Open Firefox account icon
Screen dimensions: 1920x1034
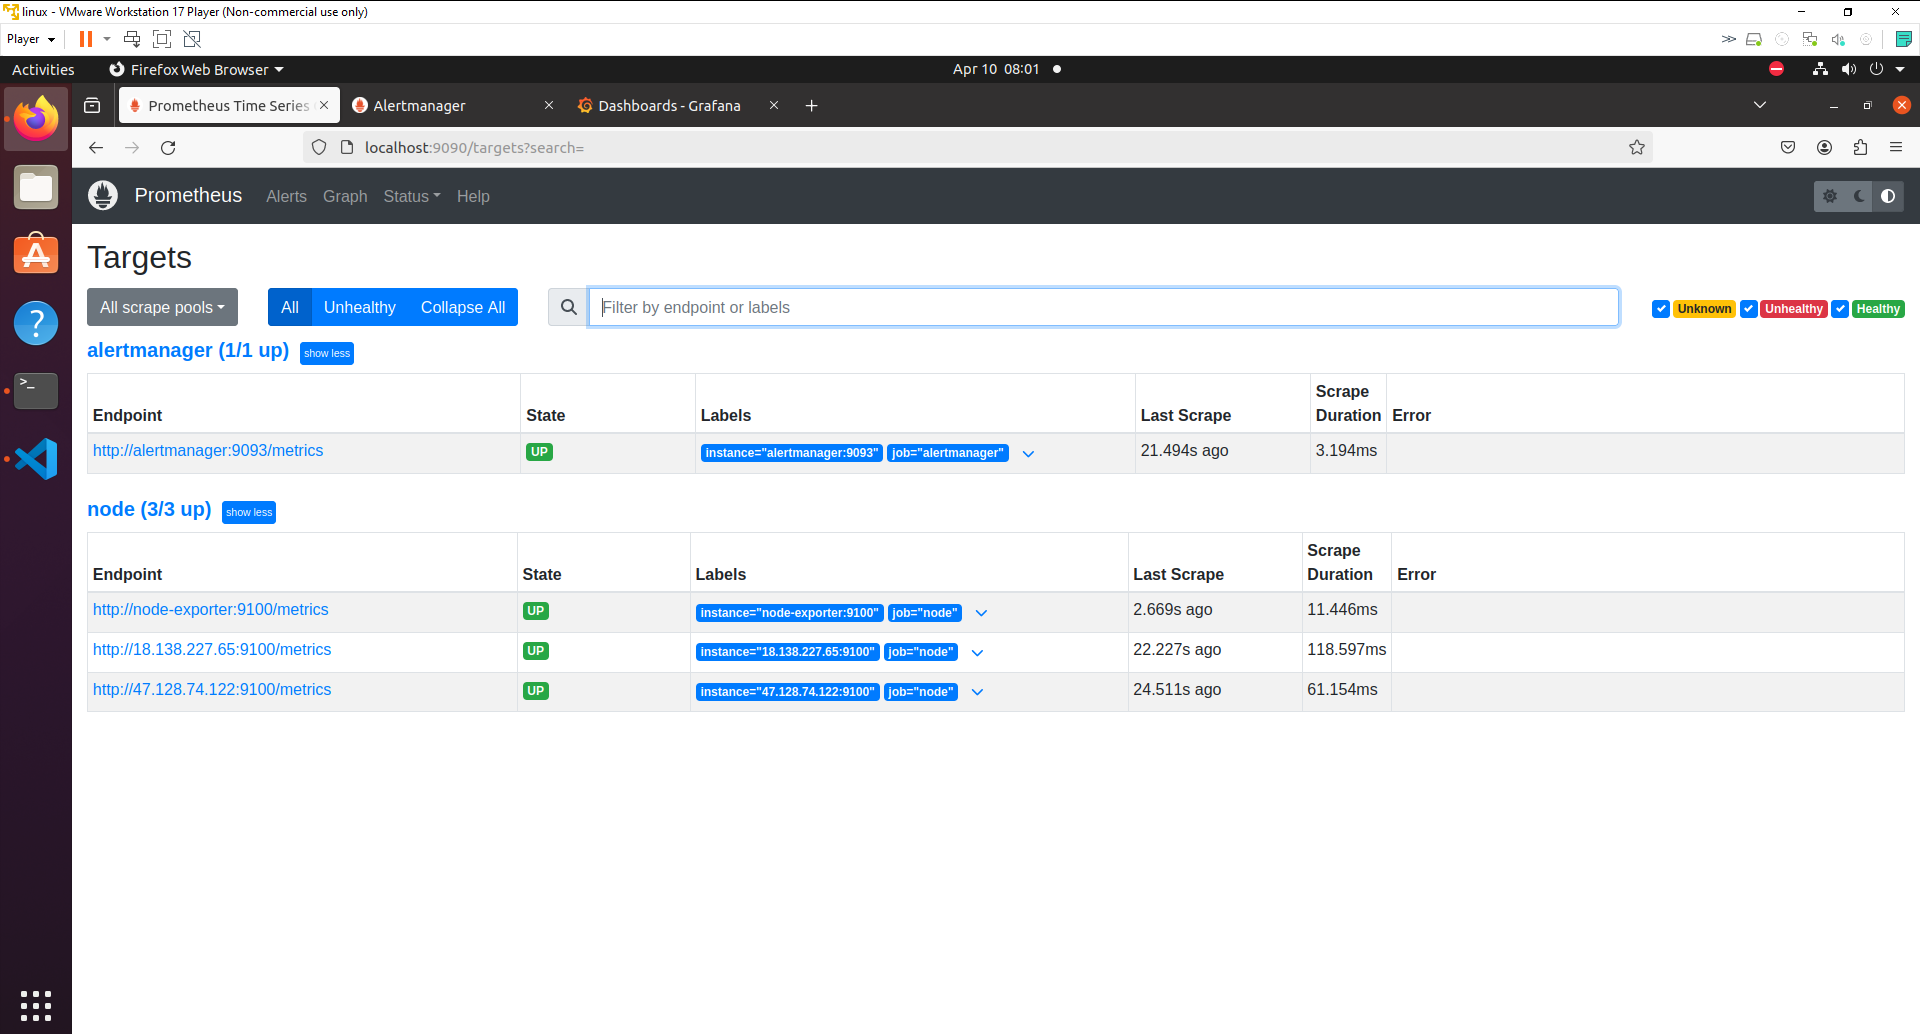(1824, 148)
